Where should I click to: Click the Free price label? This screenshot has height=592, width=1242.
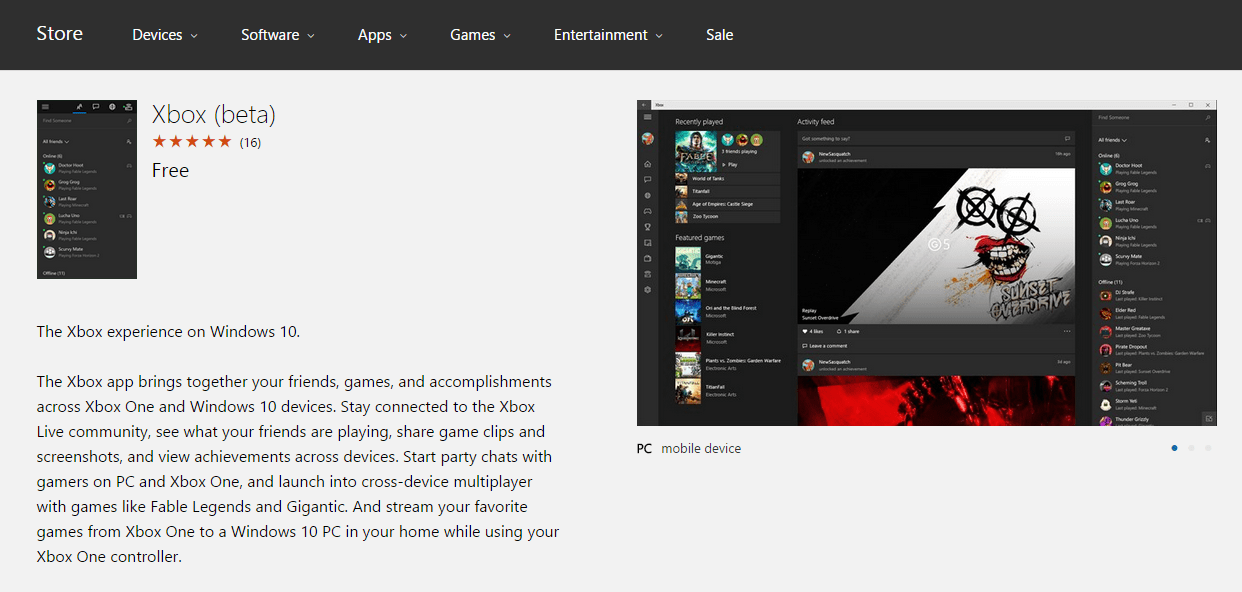click(x=171, y=170)
